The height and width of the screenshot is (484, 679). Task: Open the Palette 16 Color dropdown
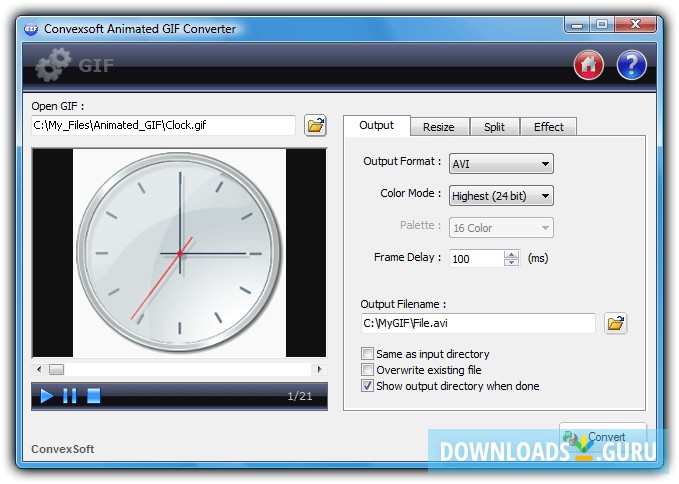coord(501,228)
